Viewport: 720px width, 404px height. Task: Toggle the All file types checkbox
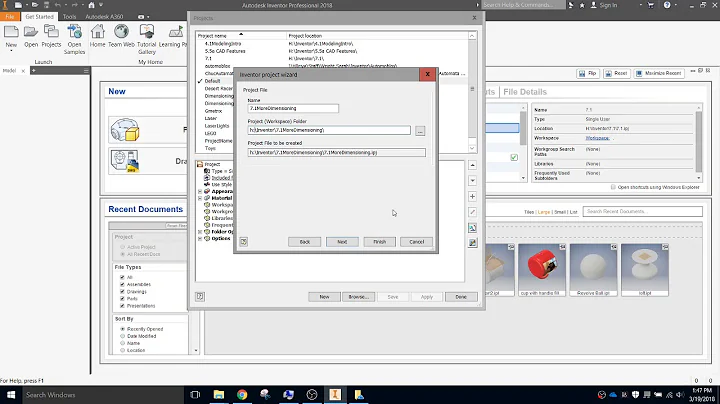(122, 277)
